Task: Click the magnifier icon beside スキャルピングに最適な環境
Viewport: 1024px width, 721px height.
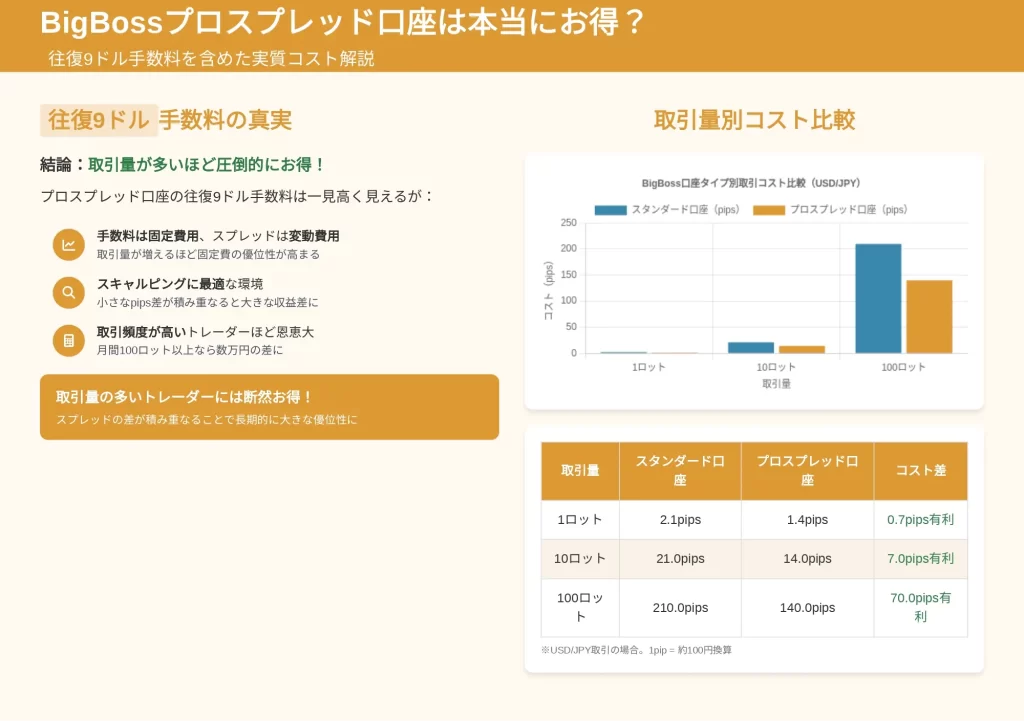Action: pos(69,293)
